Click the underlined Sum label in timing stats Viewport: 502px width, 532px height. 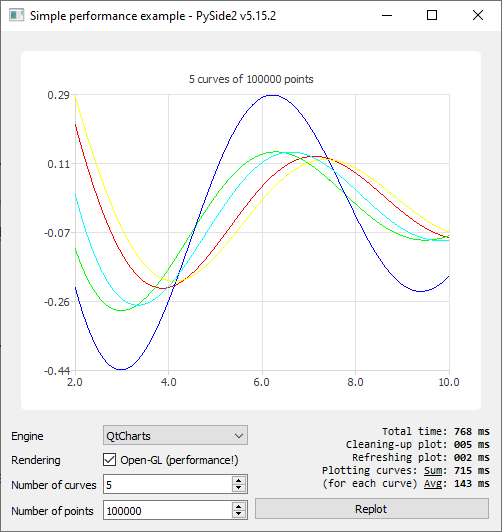(x=433, y=471)
